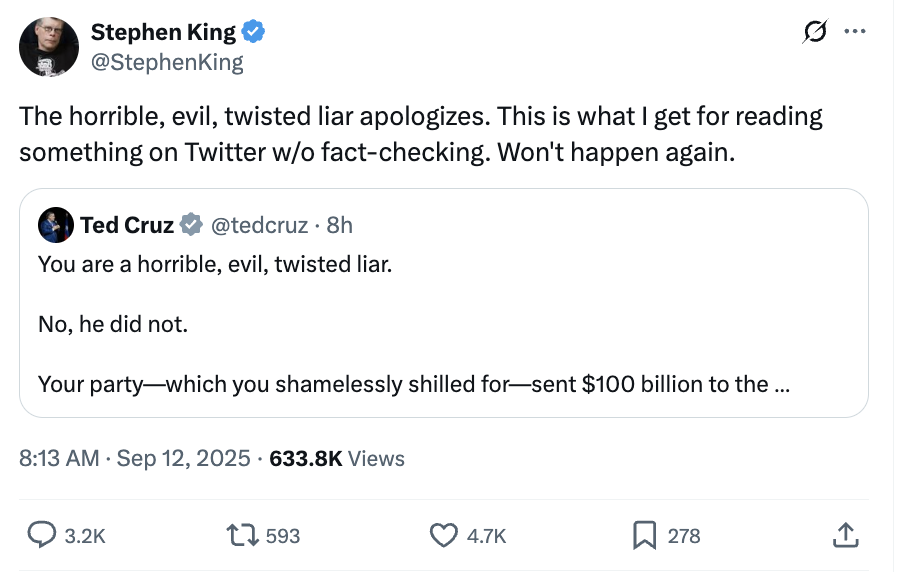Click Ted Cruz's small avatar

click(x=55, y=225)
